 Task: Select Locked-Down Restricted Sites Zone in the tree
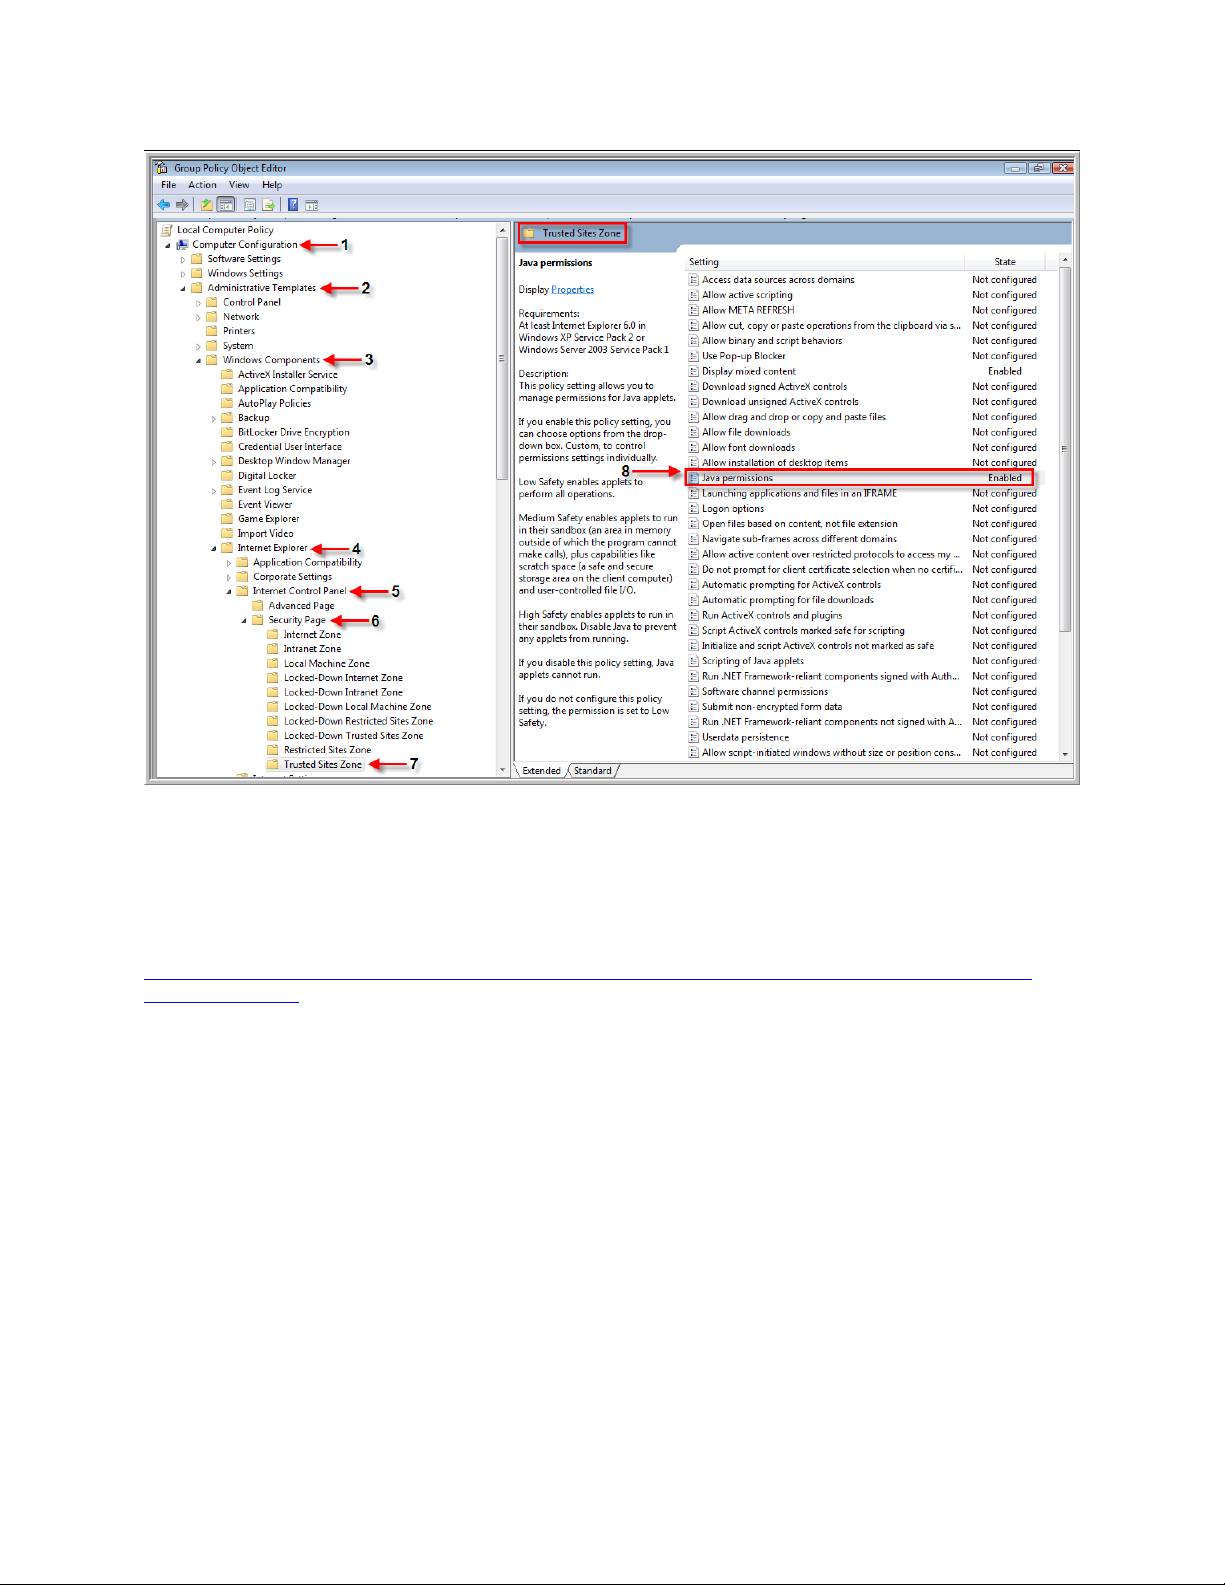point(358,721)
